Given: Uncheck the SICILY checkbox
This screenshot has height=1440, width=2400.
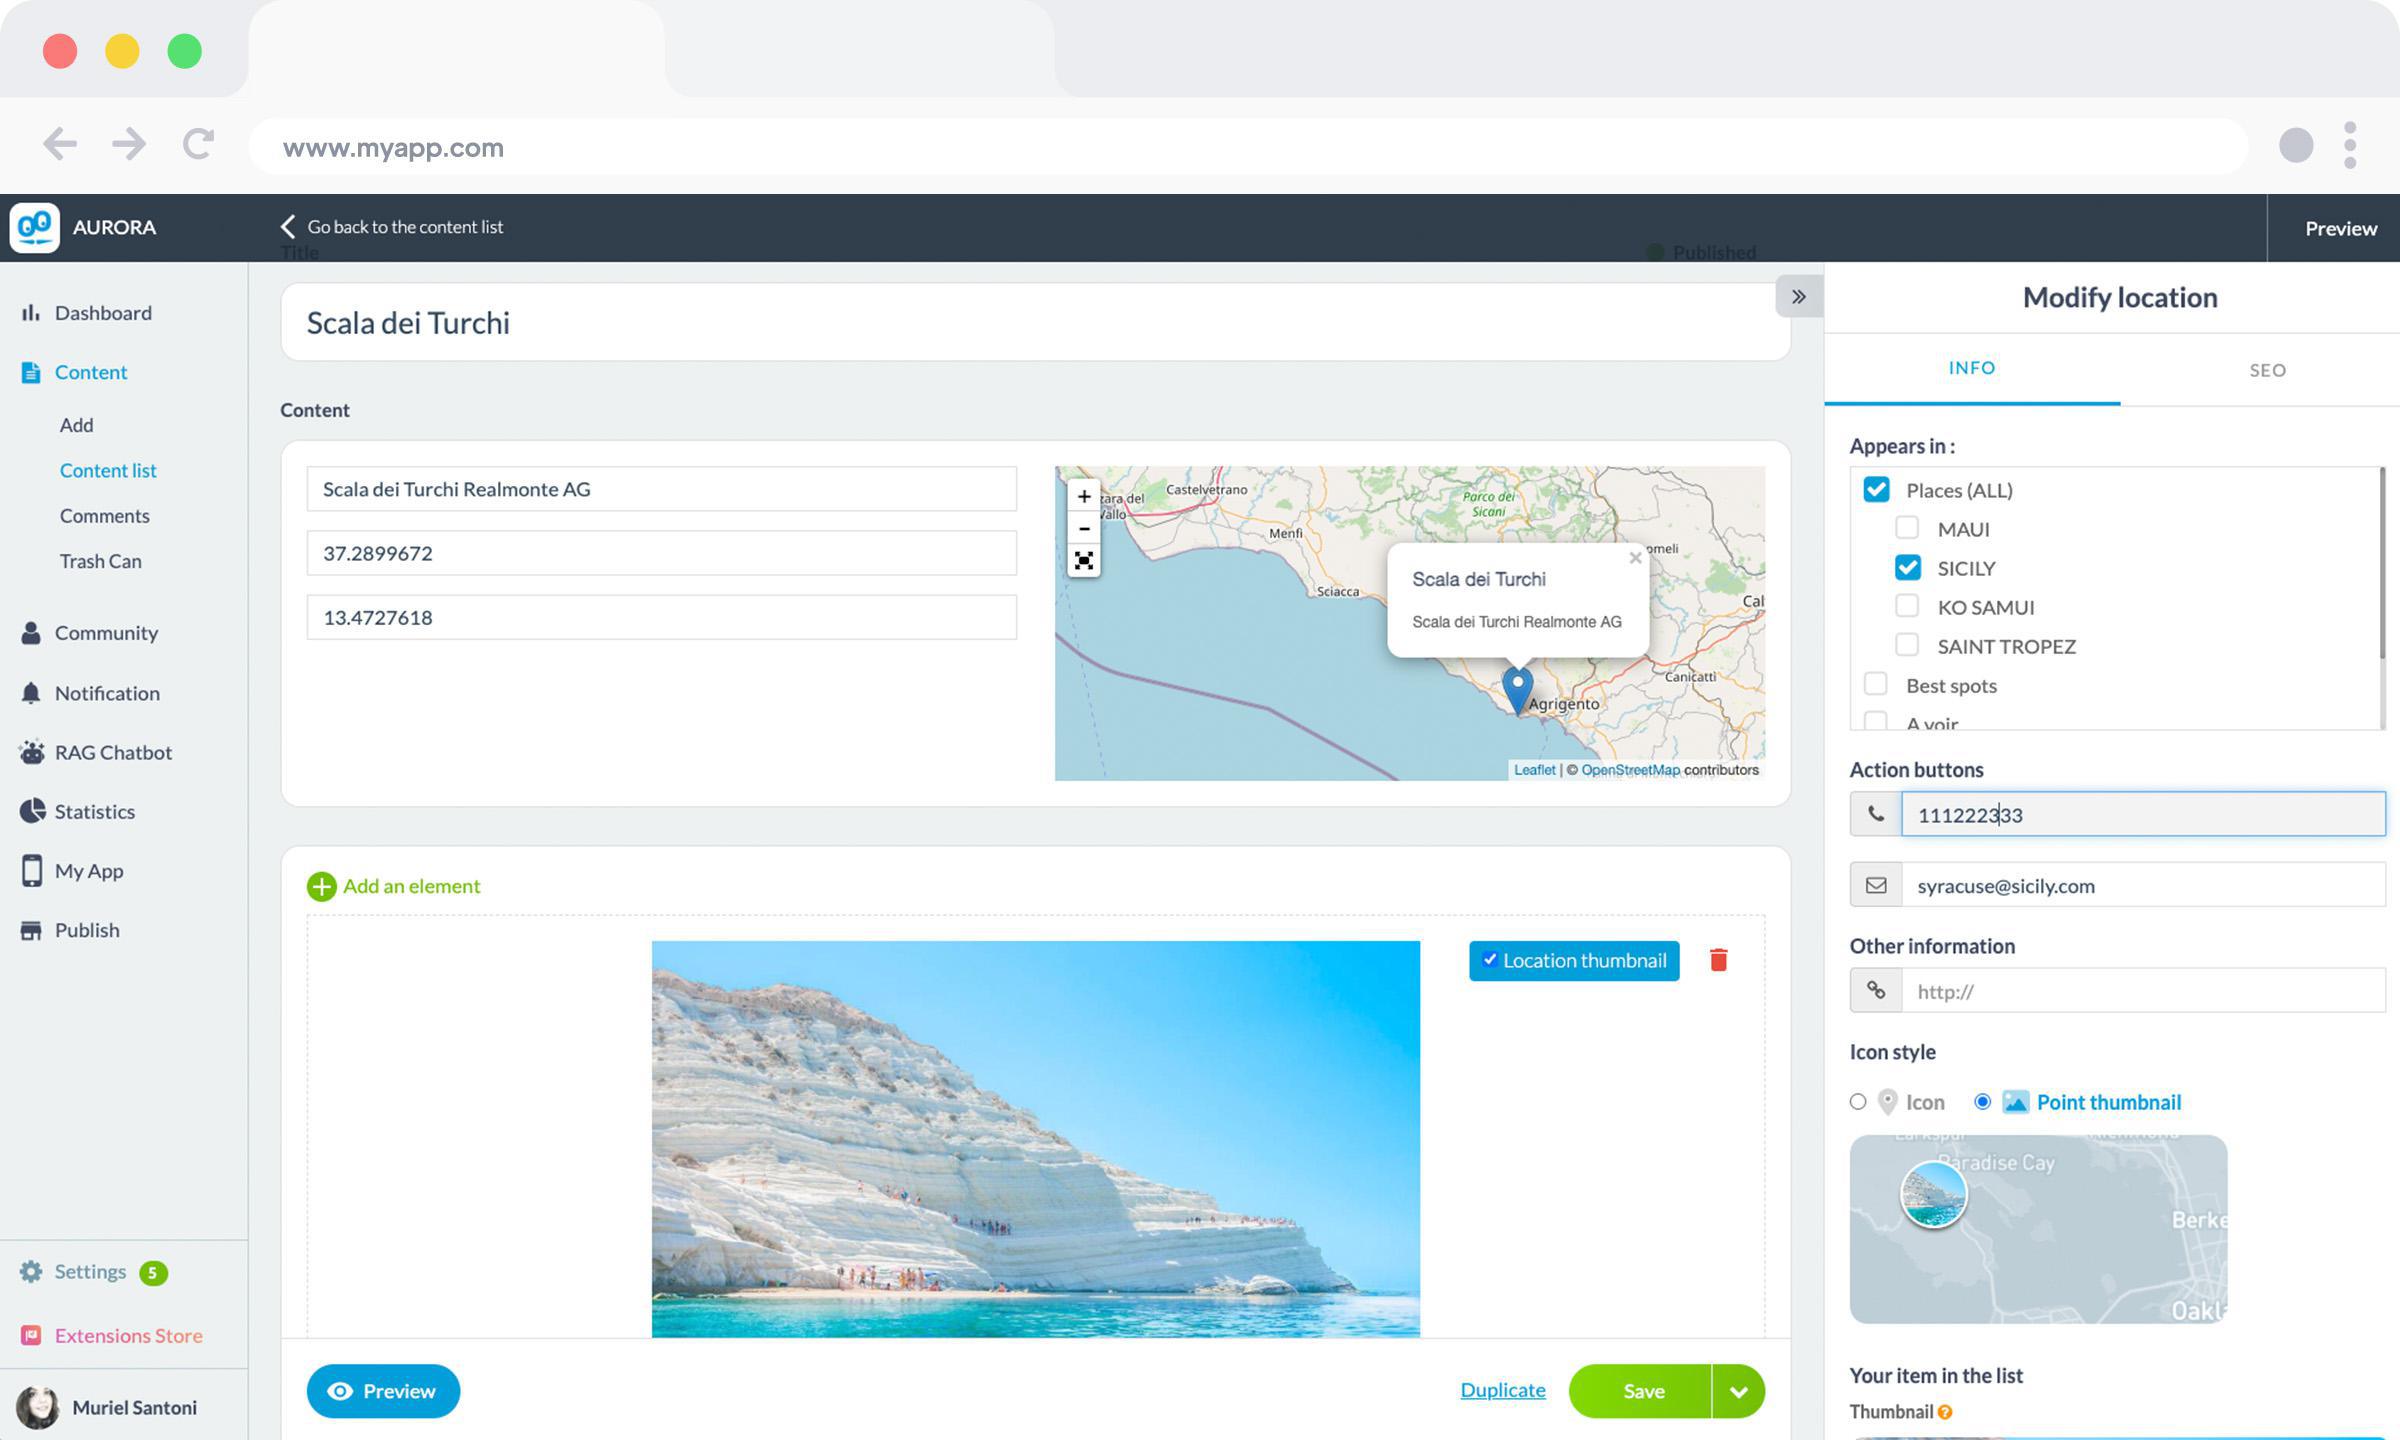Looking at the screenshot, I should 1907,567.
